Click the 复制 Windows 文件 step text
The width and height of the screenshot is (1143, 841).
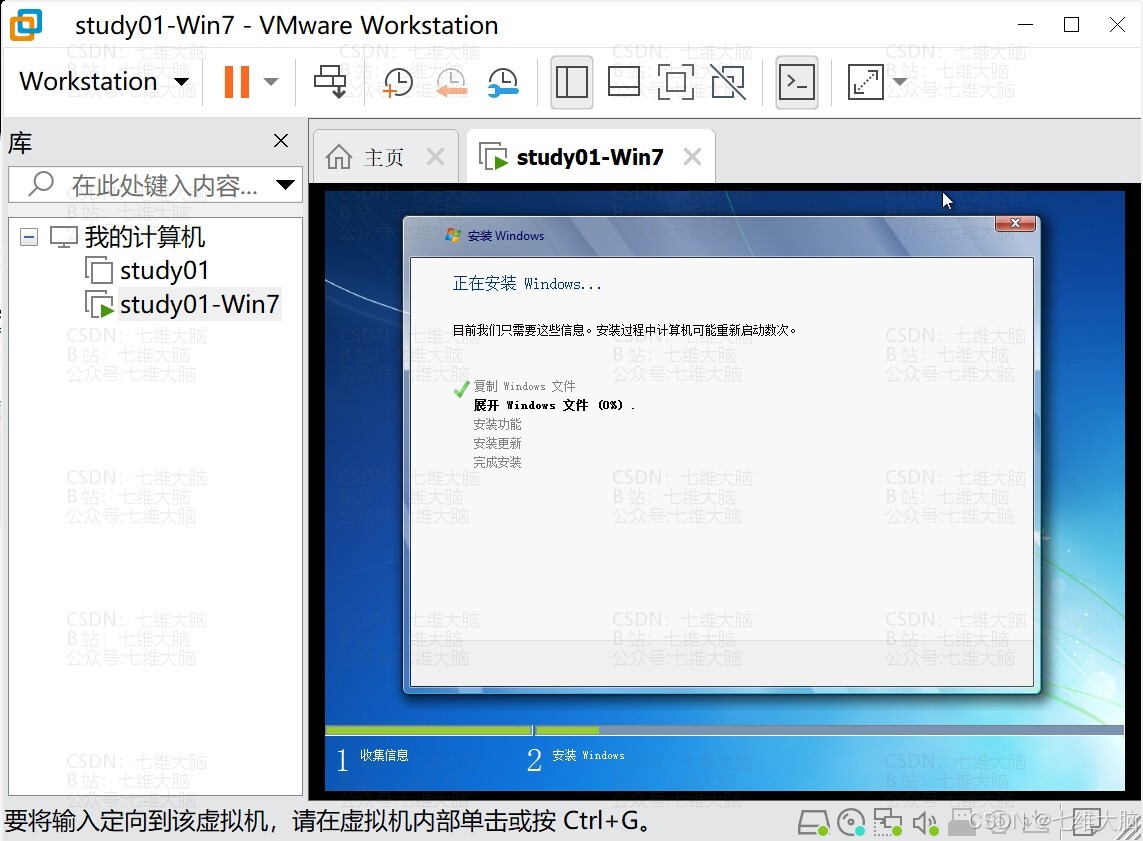(524, 386)
